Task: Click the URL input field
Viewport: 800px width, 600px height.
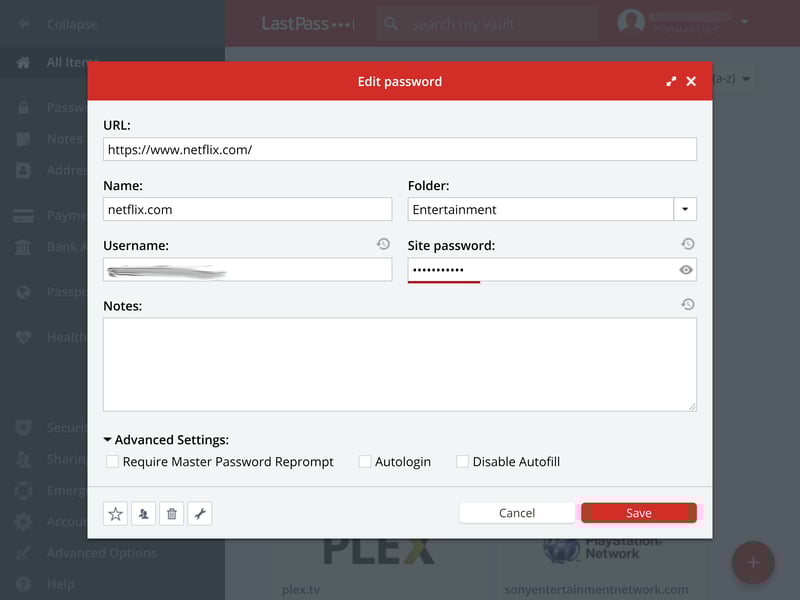Action: point(399,149)
